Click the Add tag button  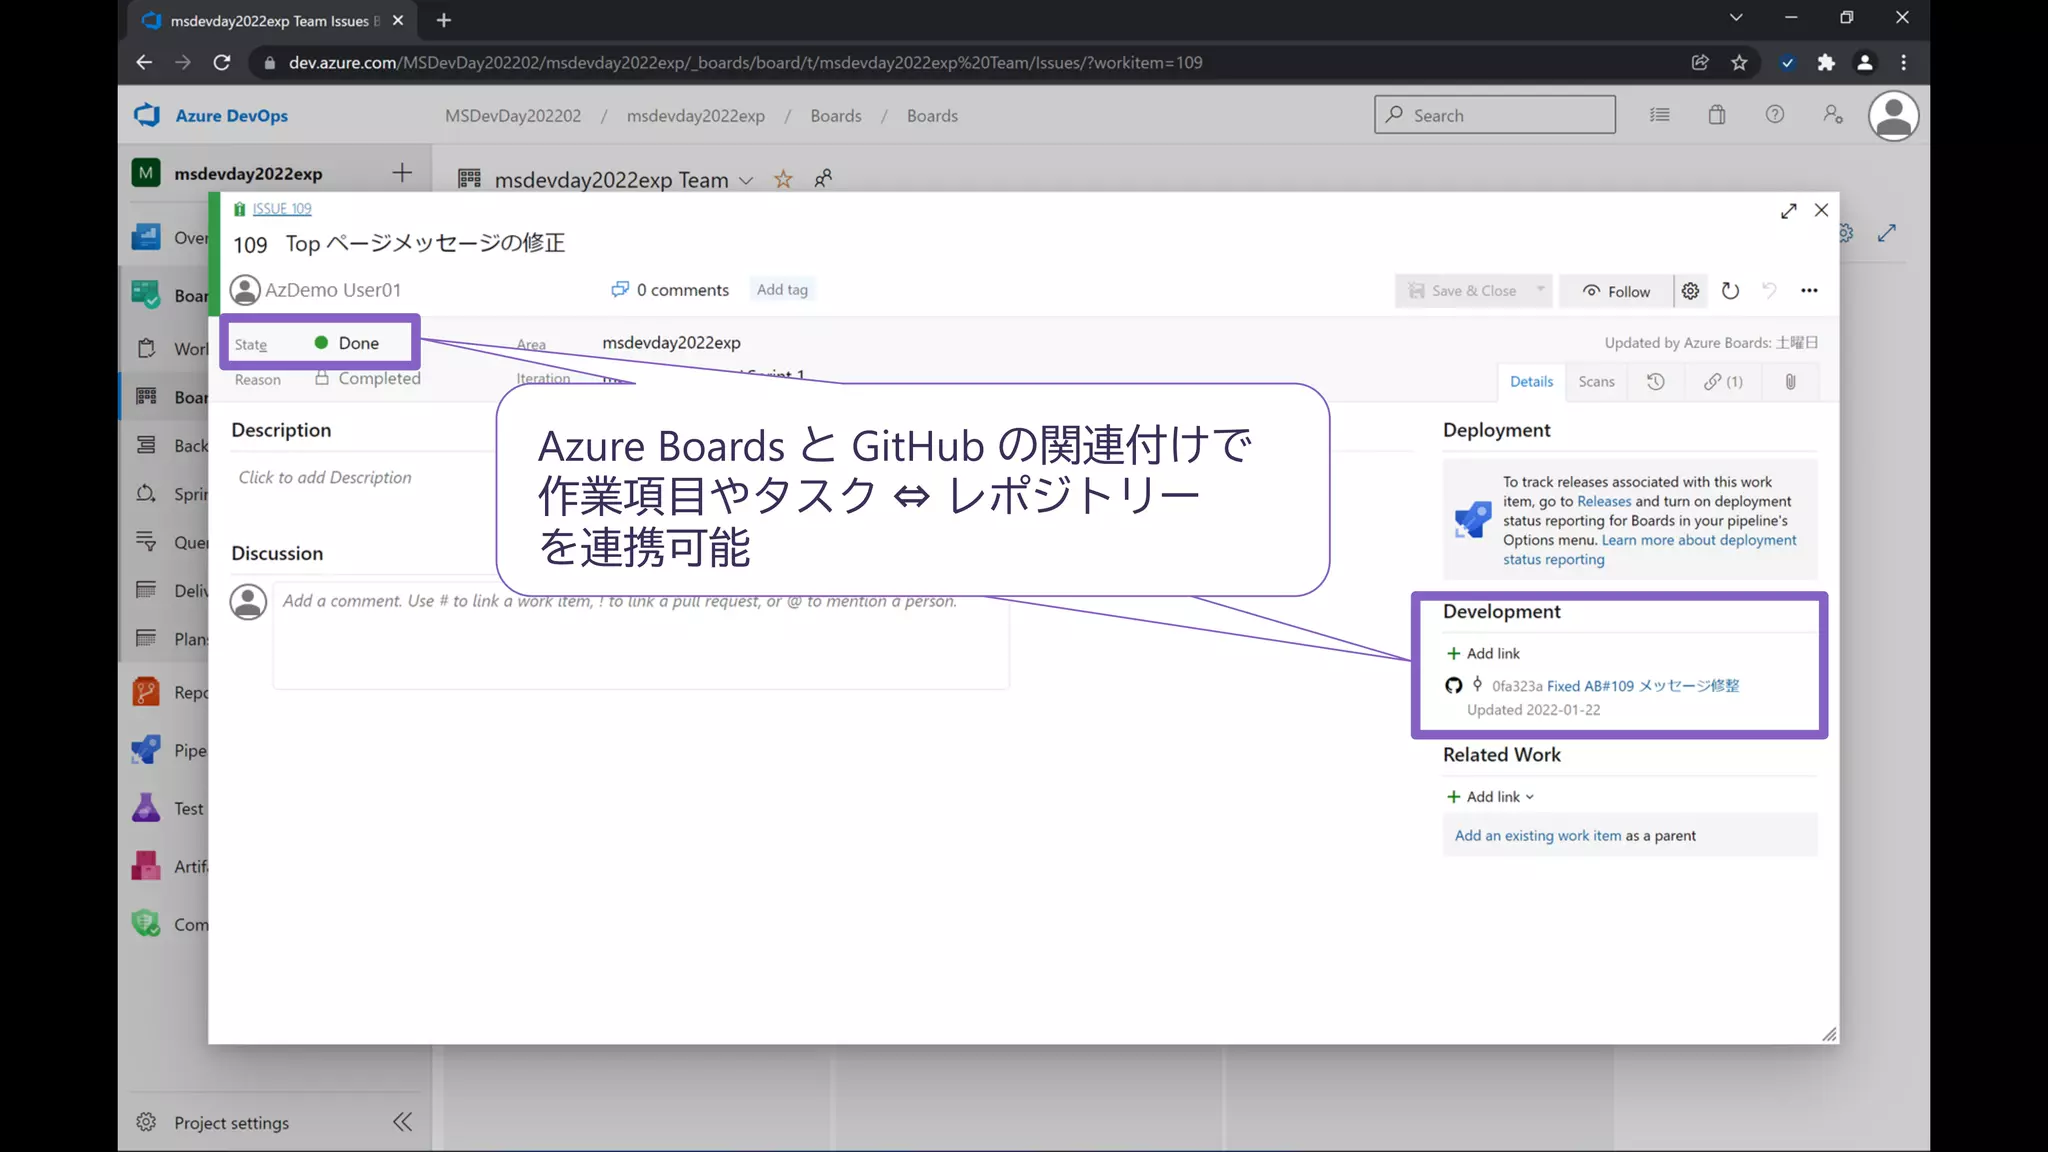tap(782, 290)
